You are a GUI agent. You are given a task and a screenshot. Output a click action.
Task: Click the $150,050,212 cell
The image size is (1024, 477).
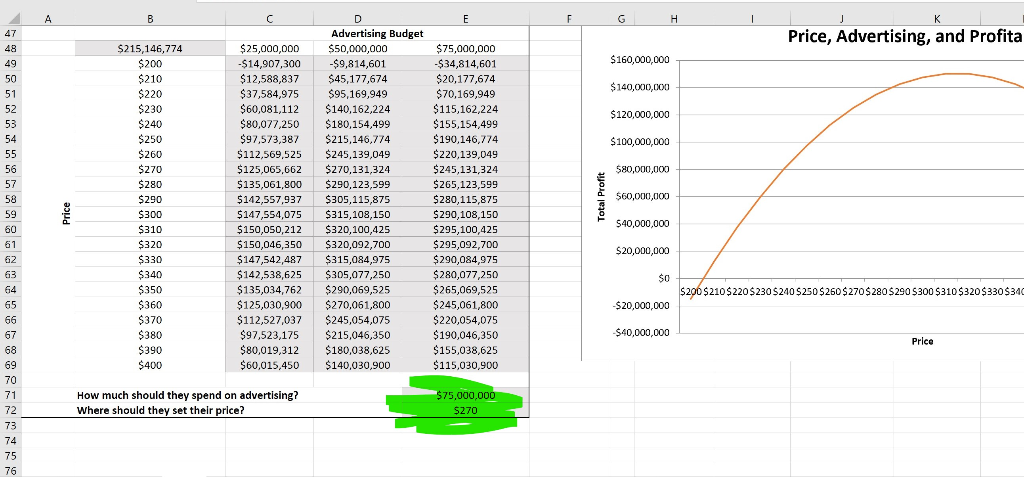pyautogui.click(x=270, y=229)
